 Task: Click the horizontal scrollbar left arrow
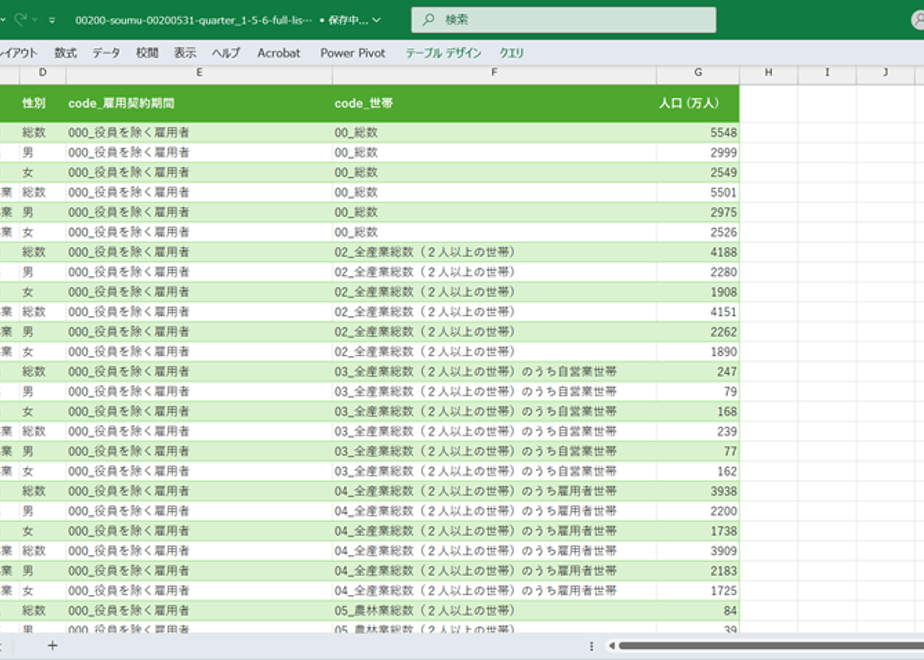point(612,646)
